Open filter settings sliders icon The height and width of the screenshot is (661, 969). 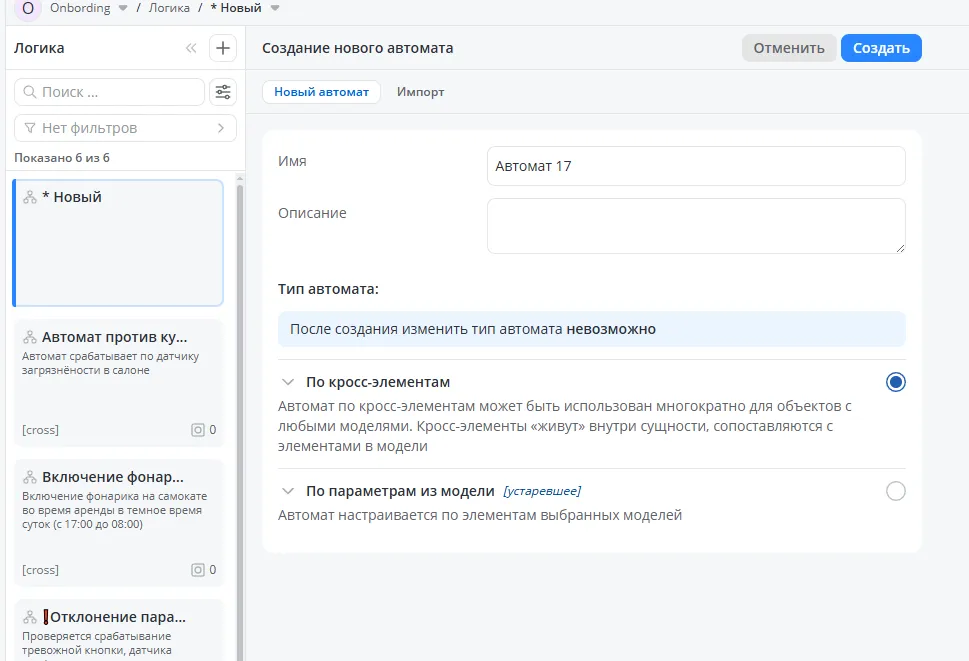coord(222,92)
